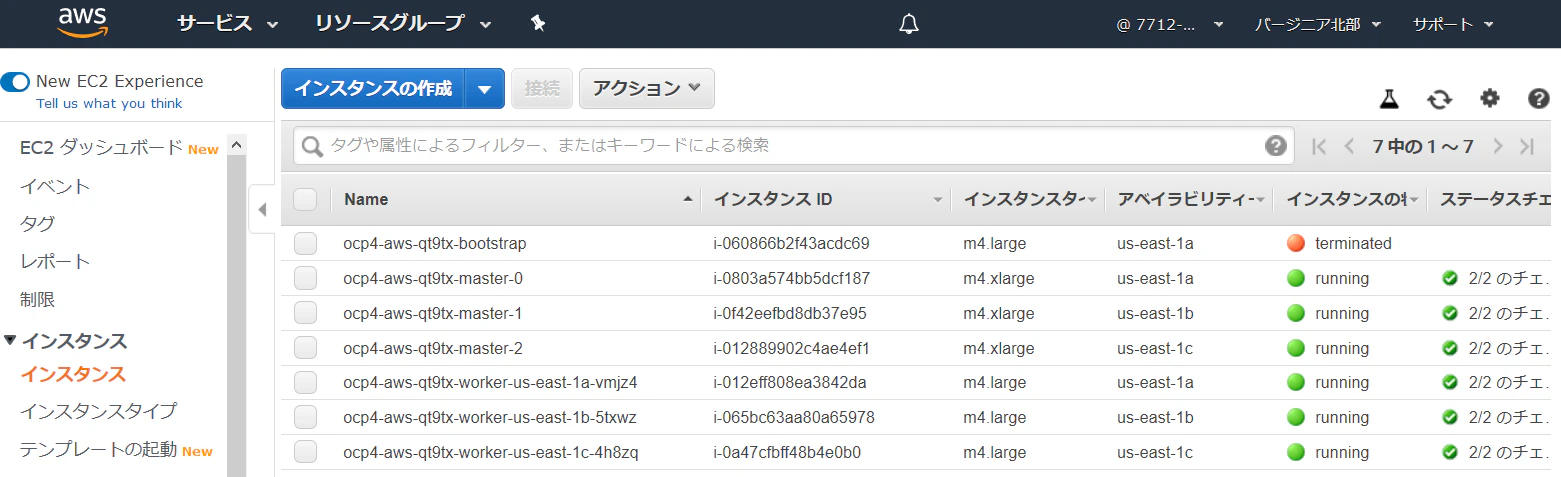Click the インスタンスの作成 button
This screenshot has height=477, width=1561.
pos(373,88)
